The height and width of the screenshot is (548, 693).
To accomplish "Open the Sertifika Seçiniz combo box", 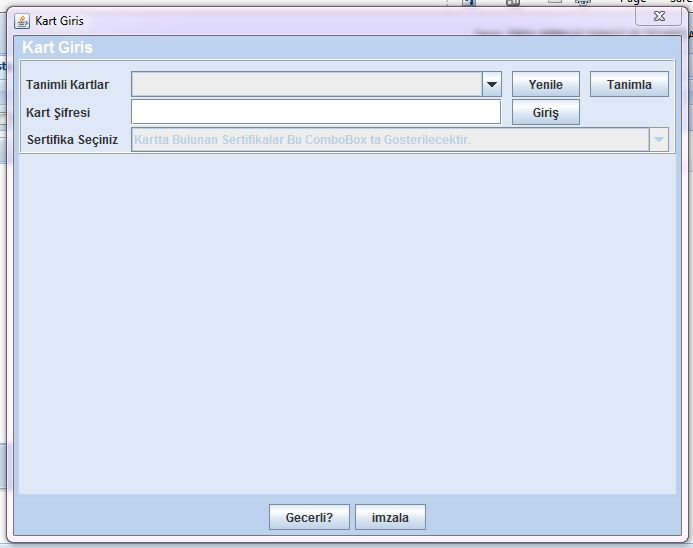I will coord(389,140).
